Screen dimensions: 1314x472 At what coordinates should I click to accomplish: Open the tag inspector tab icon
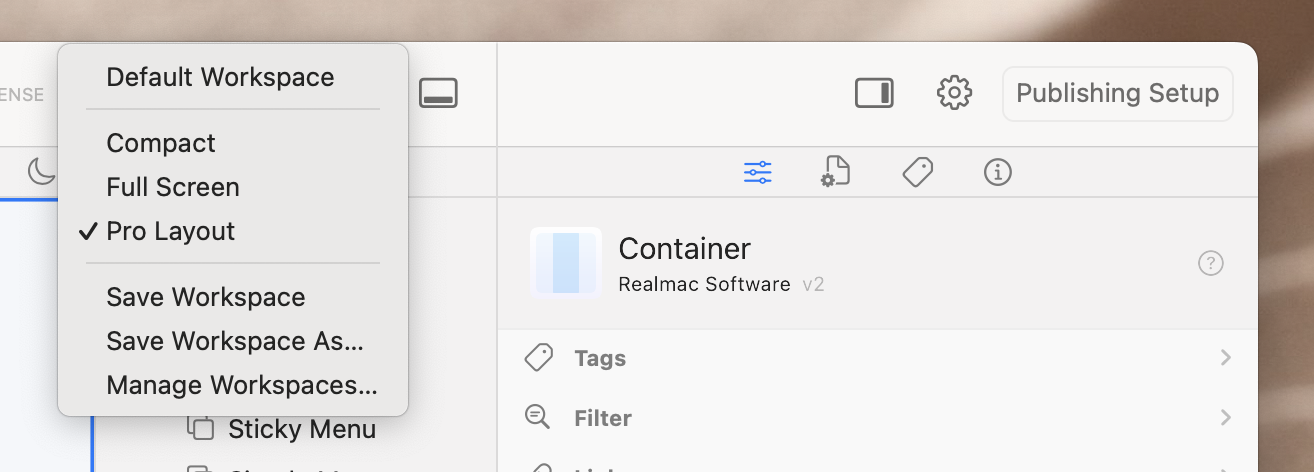tap(917, 172)
